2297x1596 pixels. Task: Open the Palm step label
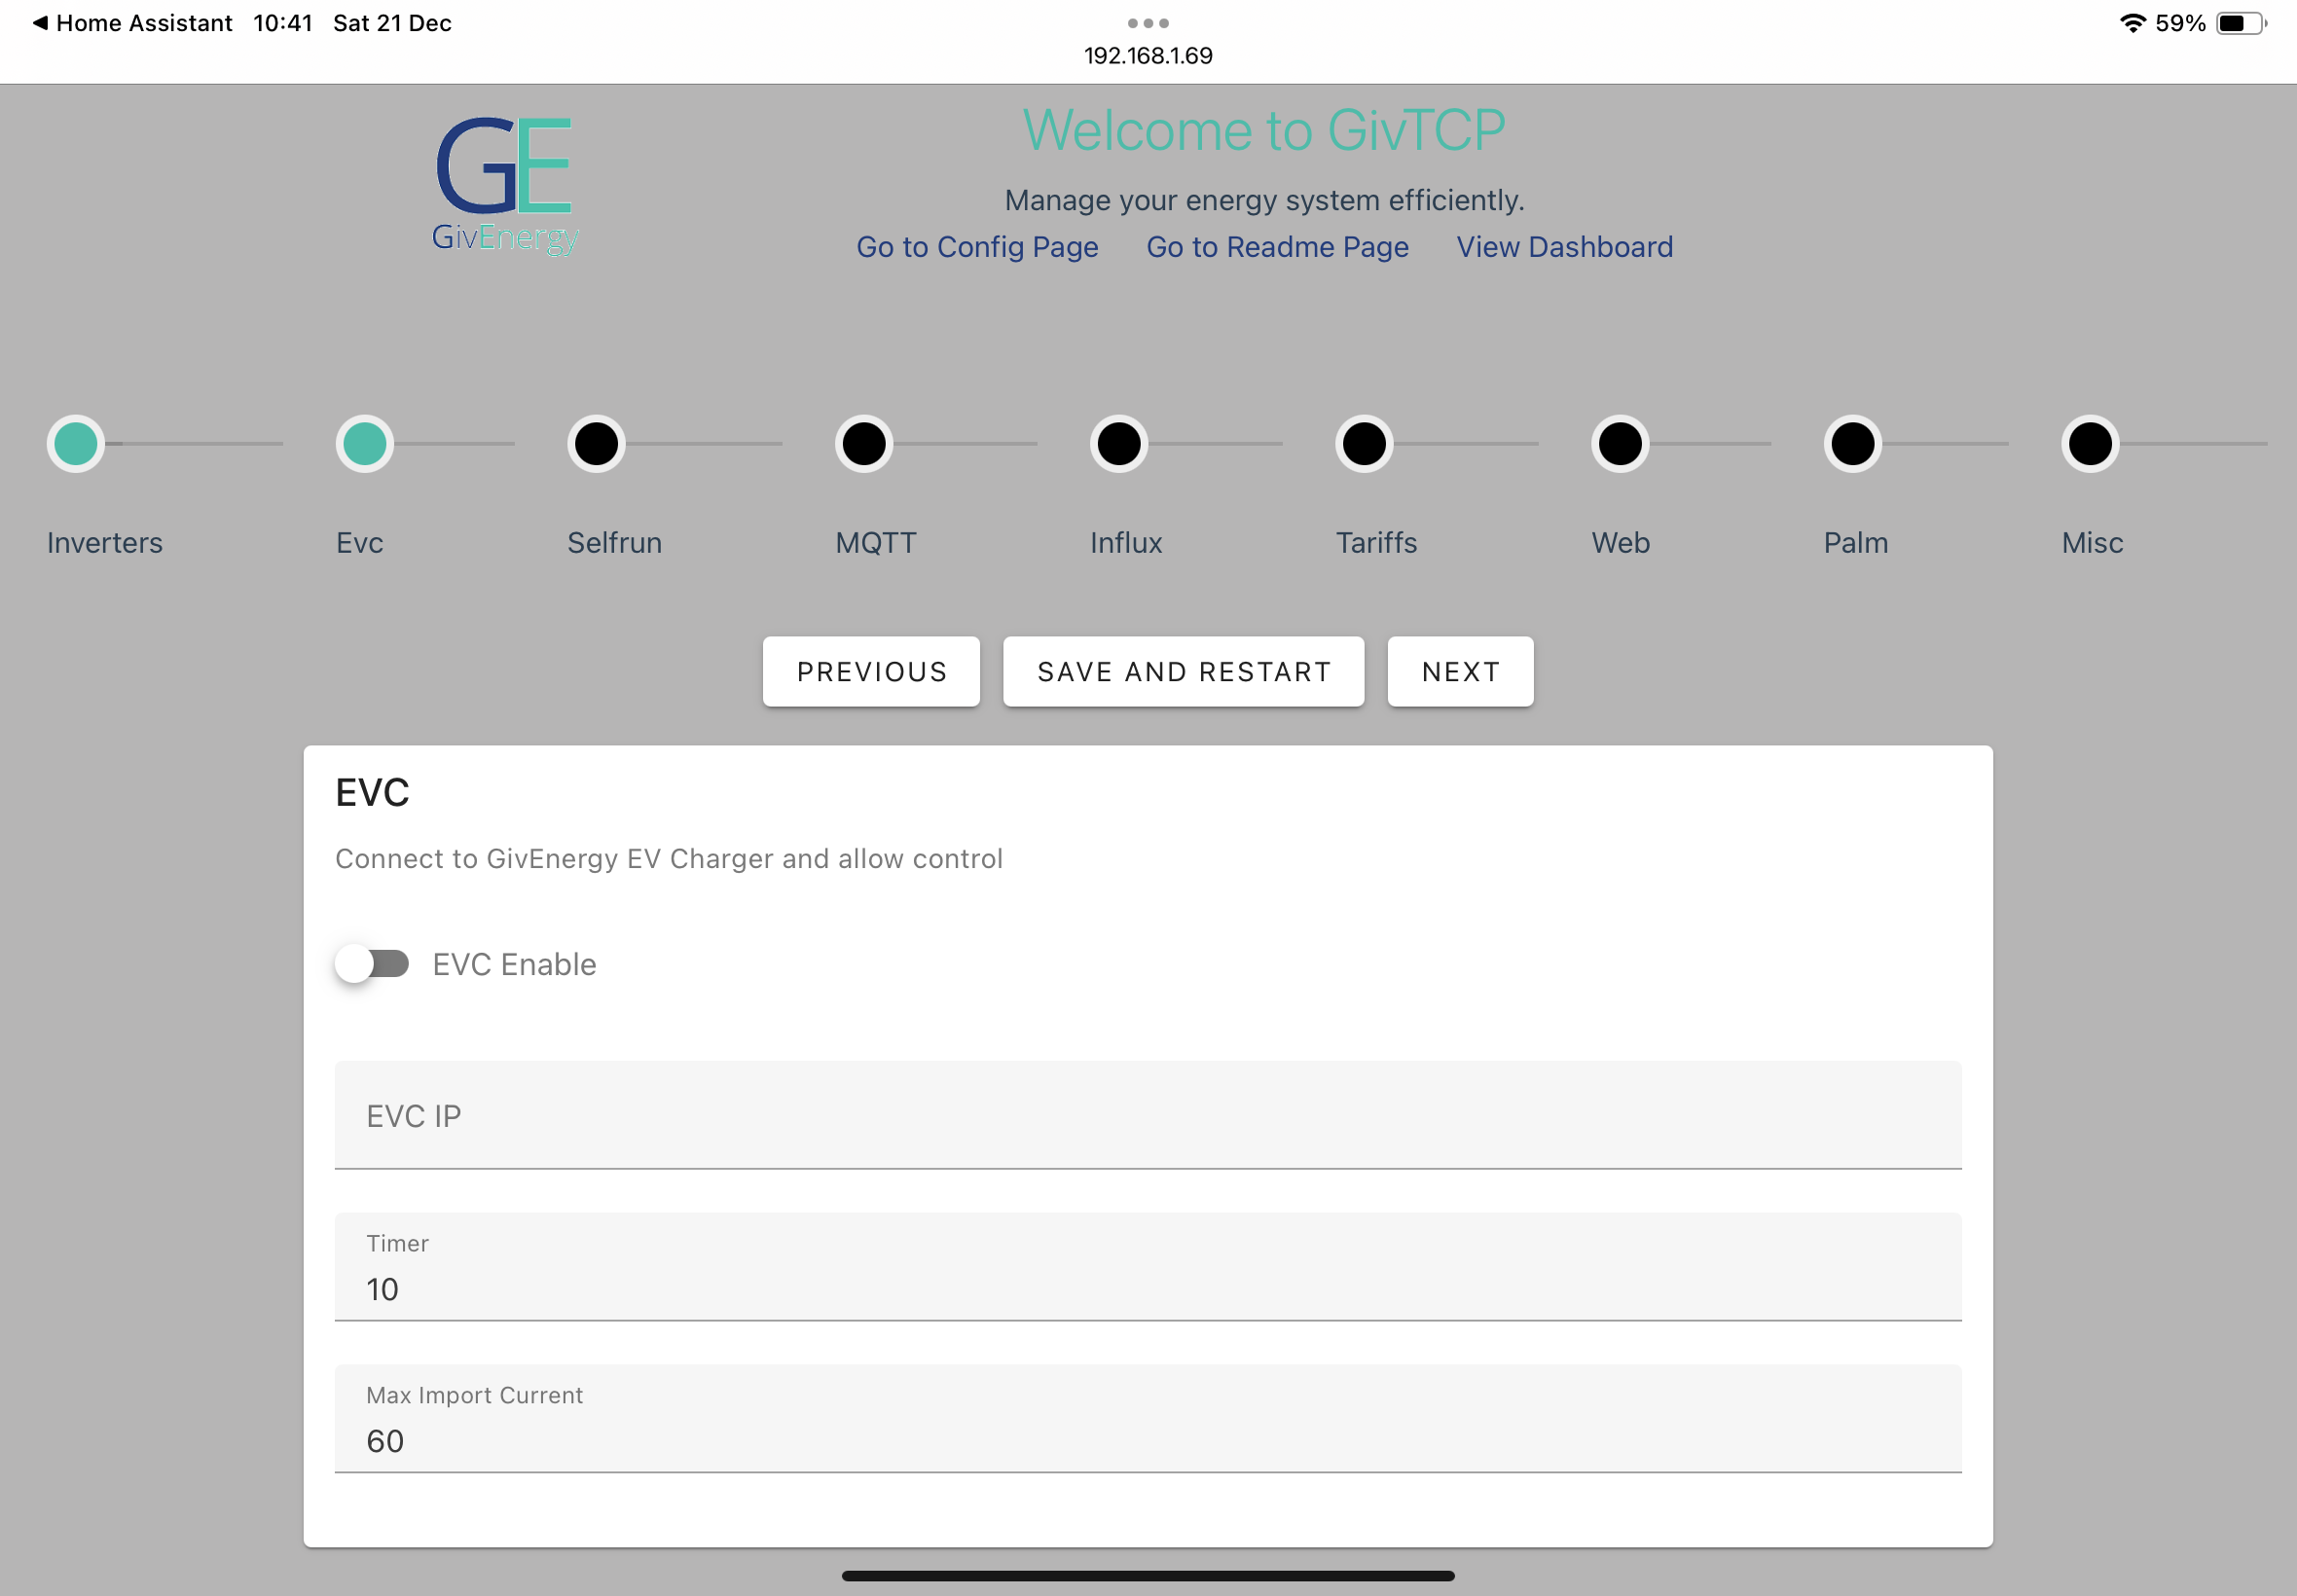pos(1856,543)
